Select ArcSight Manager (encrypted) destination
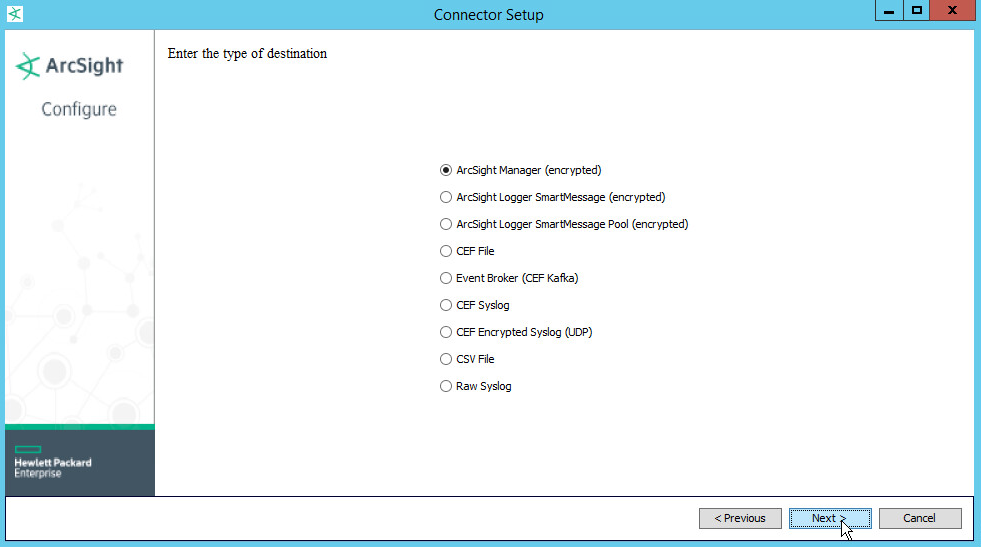The image size is (981, 547). (446, 170)
